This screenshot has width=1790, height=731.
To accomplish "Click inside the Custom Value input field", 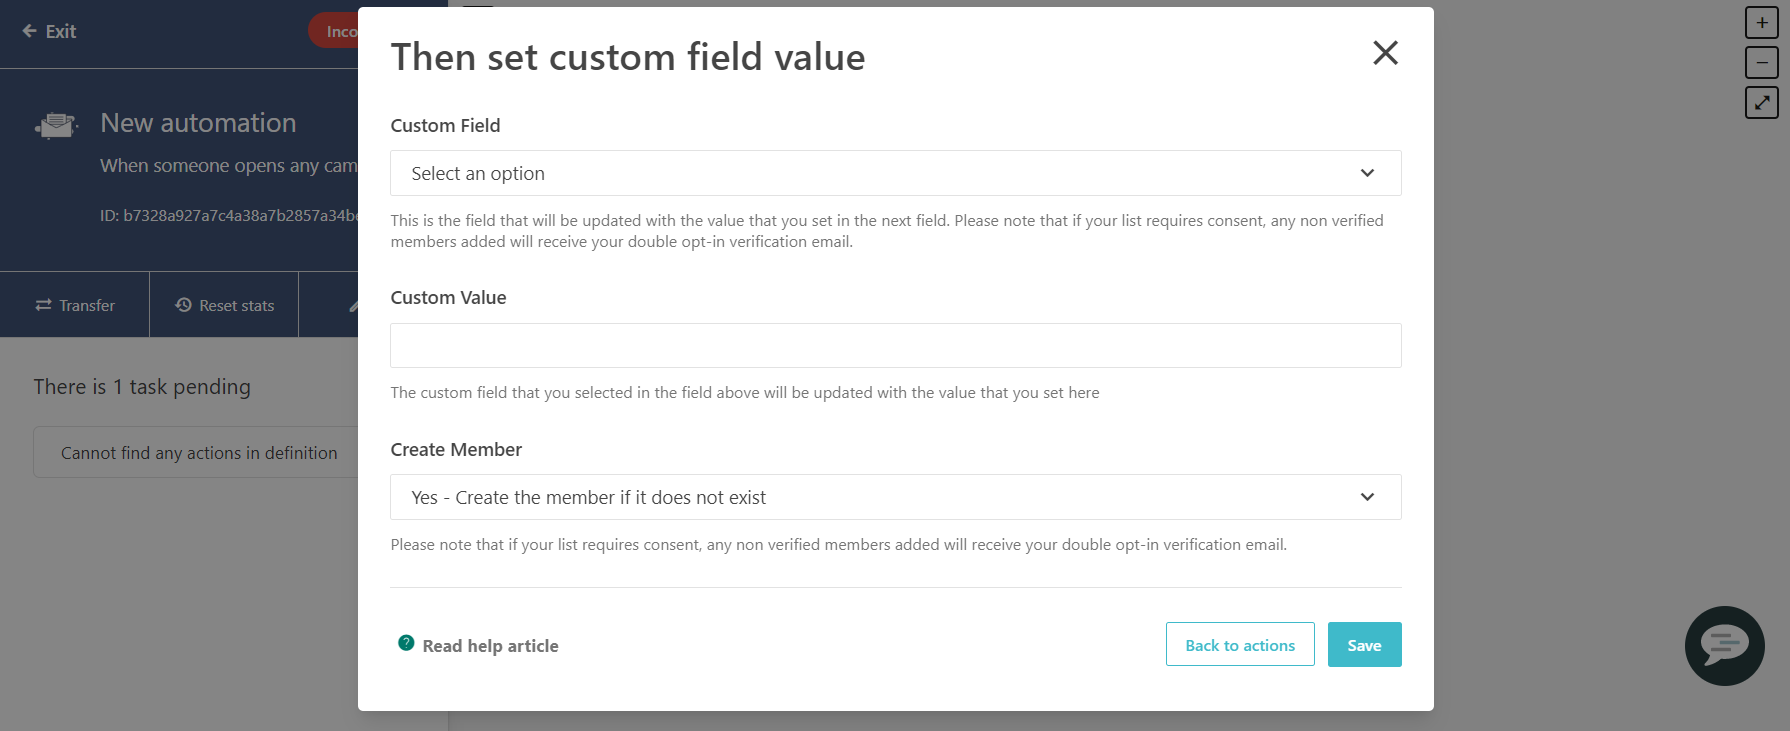I will [x=895, y=345].
